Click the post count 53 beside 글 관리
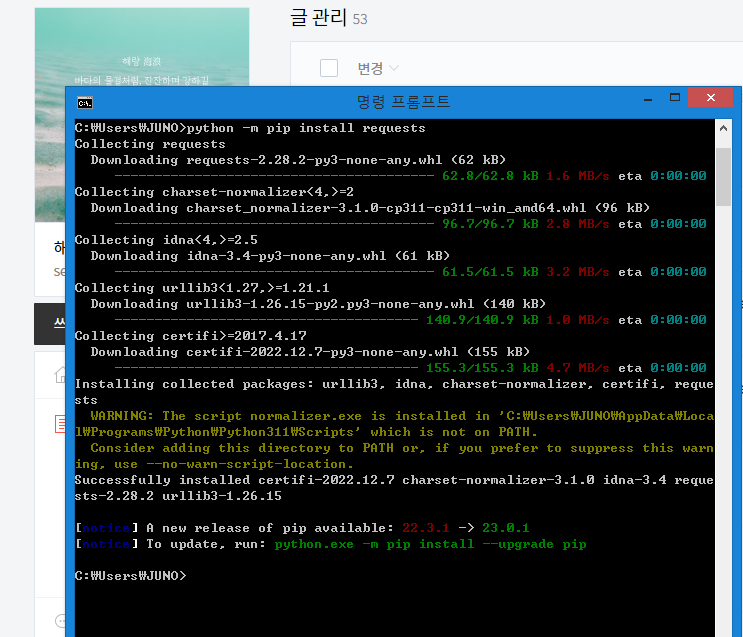This screenshot has height=637, width=743. pos(360,19)
